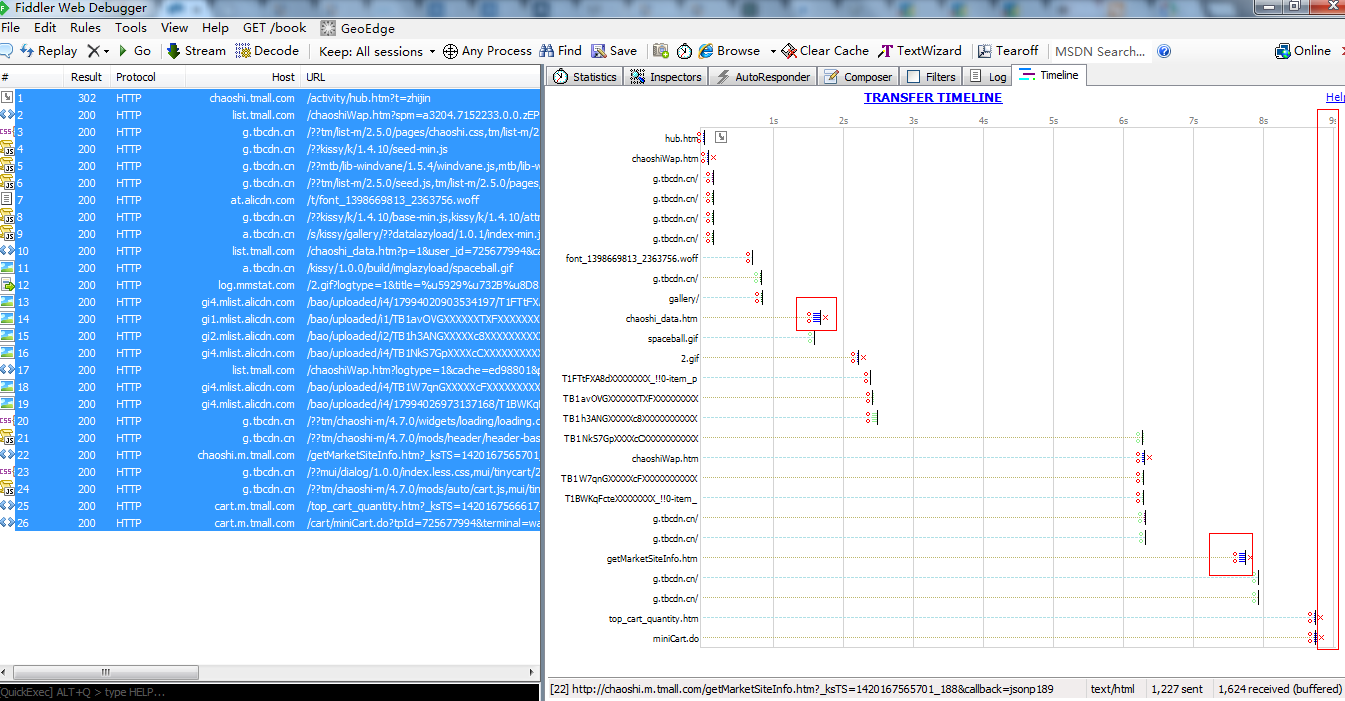
Task: Open the Rules menu
Action: point(85,28)
